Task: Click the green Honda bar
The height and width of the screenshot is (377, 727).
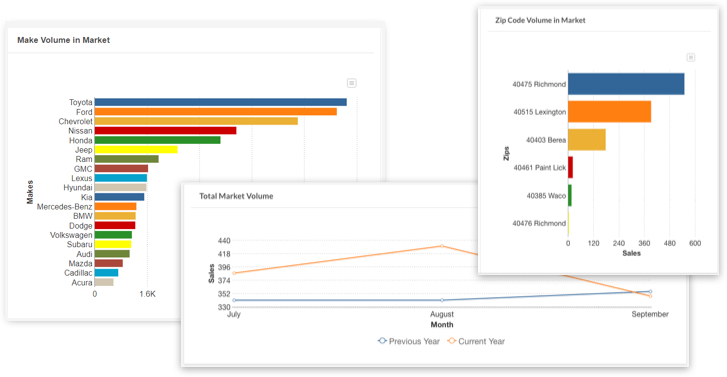Action: coord(158,140)
